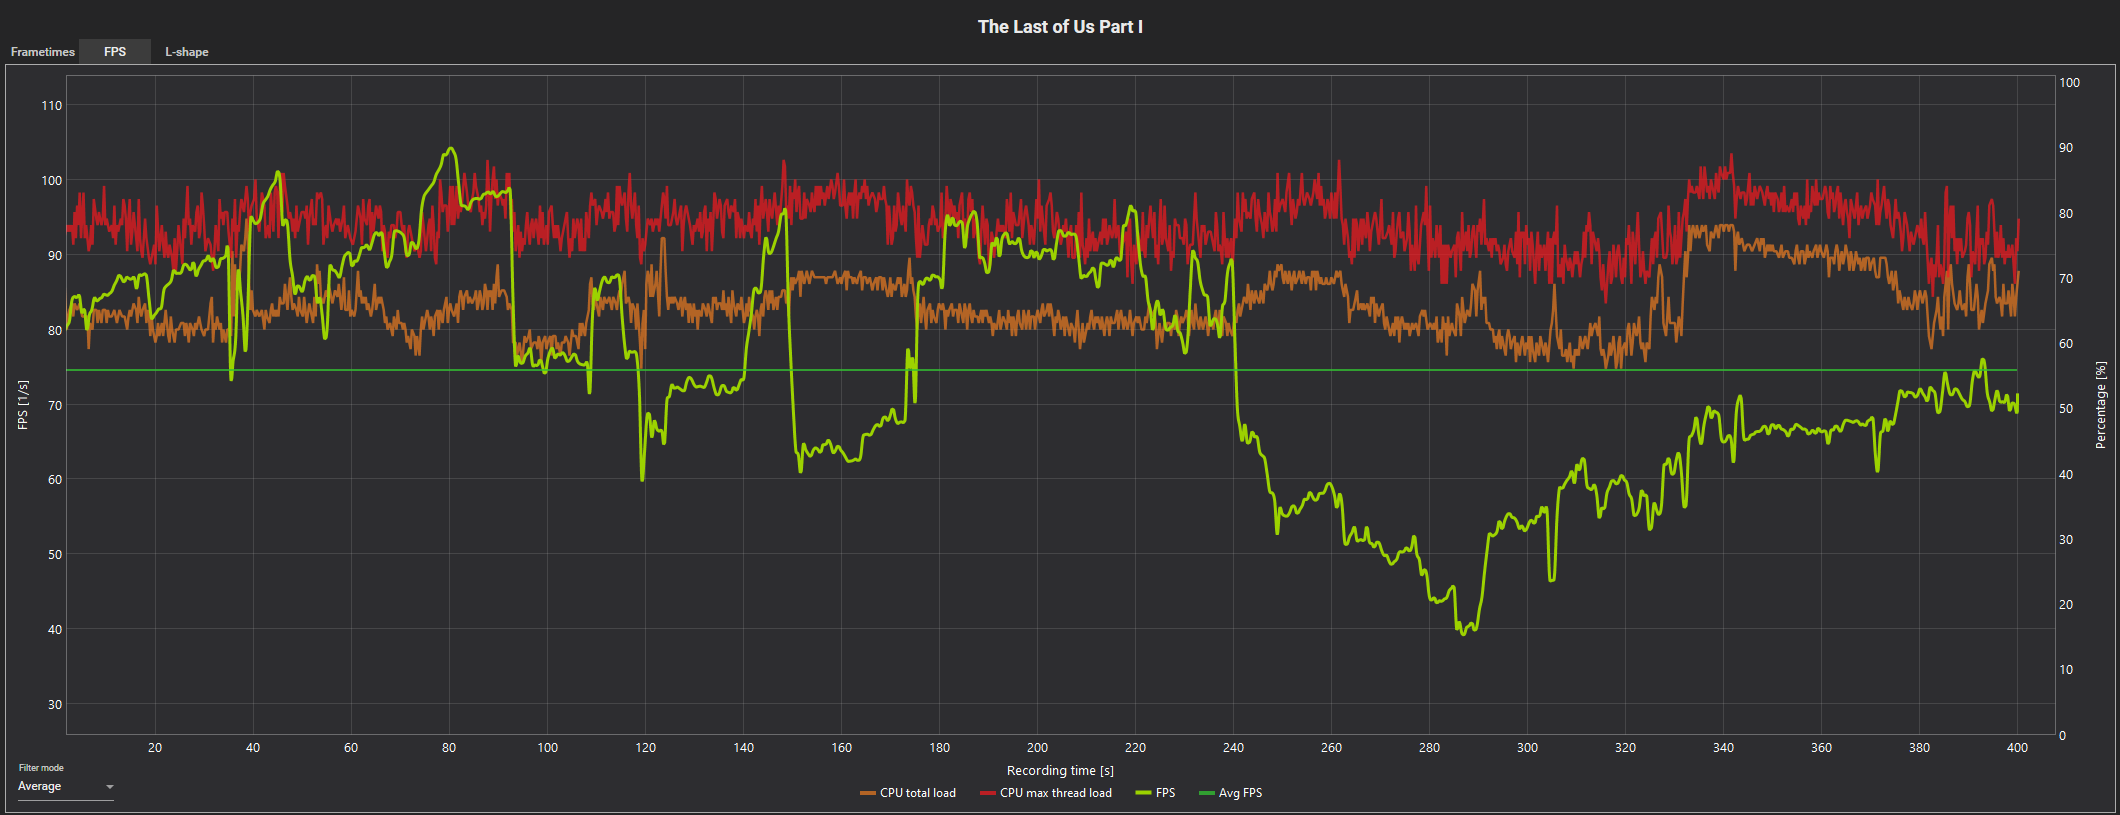This screenshot has height=815, width=2120.
Task: Click the yellow-green FPS legend swatch
Action: coord(1143,794)
